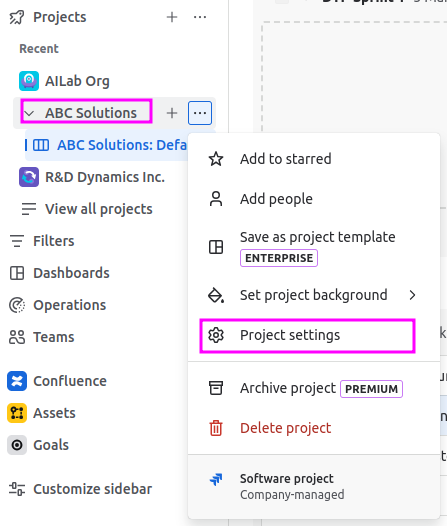447x526 pixels.
Task: Collapse the ABC Solutions project chevron
Action: tap(29, 113)
